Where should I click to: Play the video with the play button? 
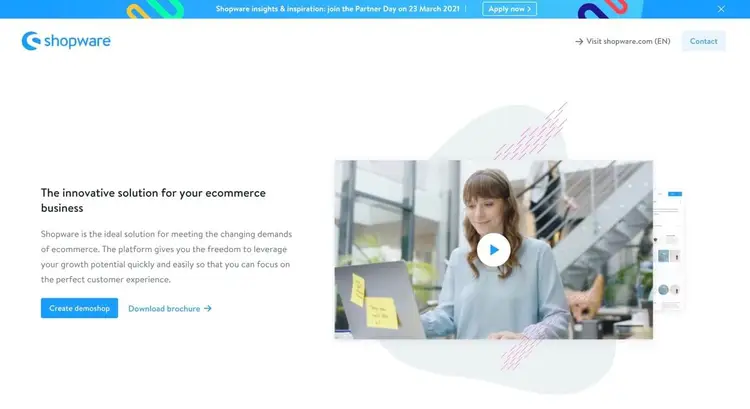(x=494, y=250)
